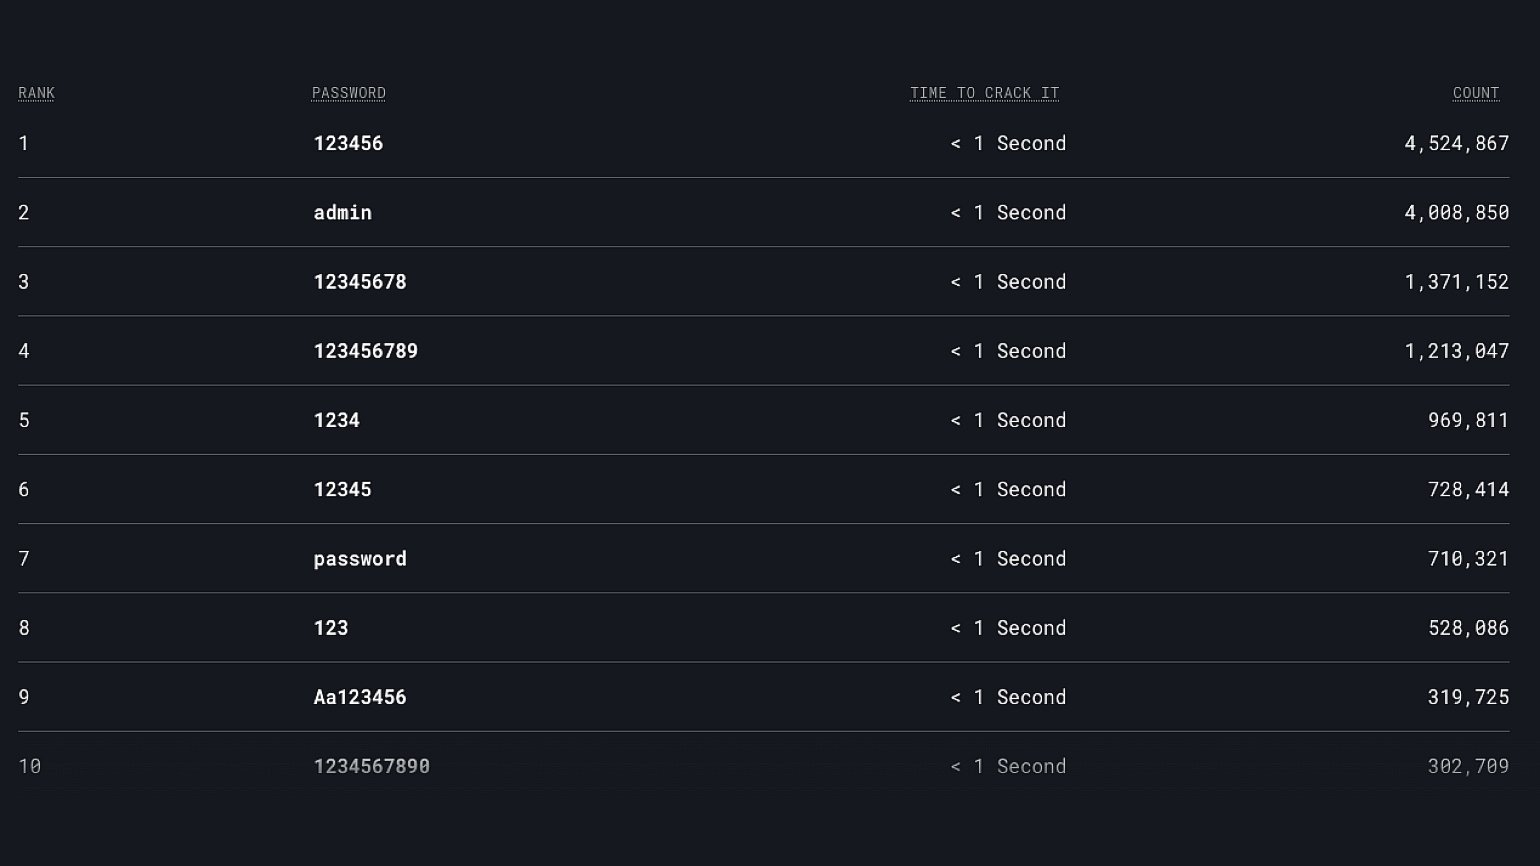Click crack time in admin row

point(1008,212)
